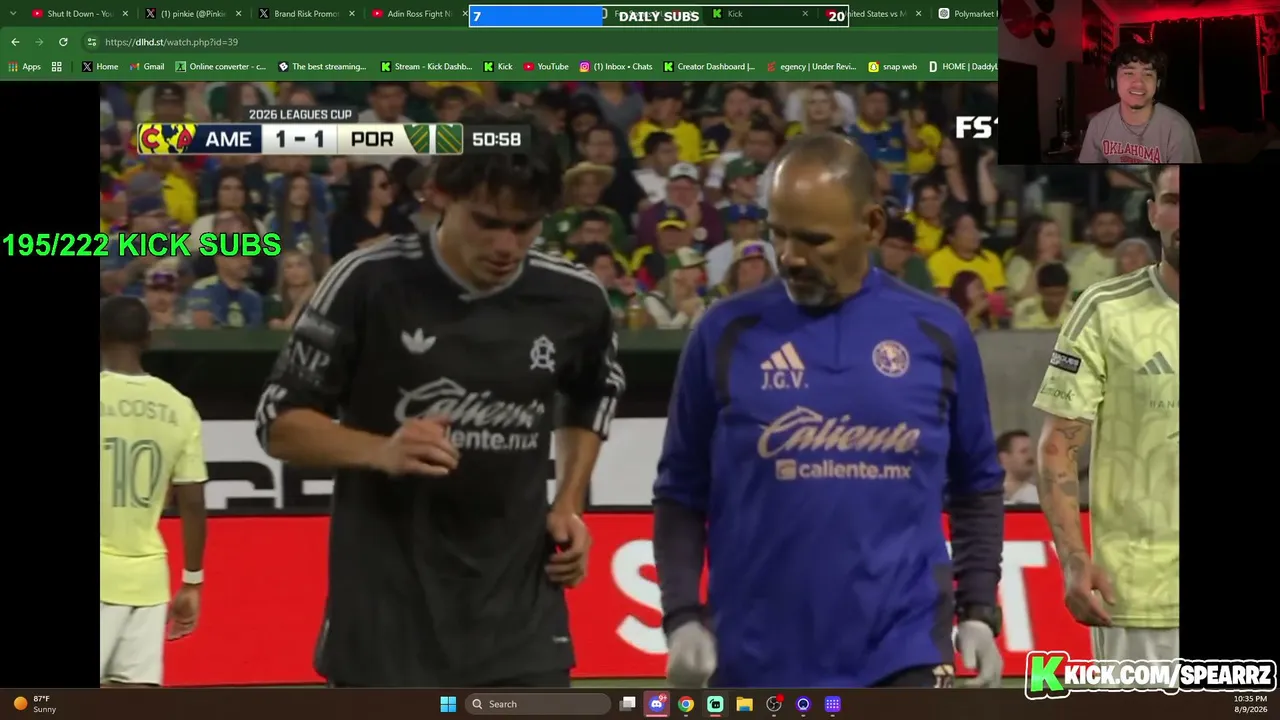This screenshot has height=720, width=1280.
Task: Go forward in browser history
Action: tap(39, 42)
